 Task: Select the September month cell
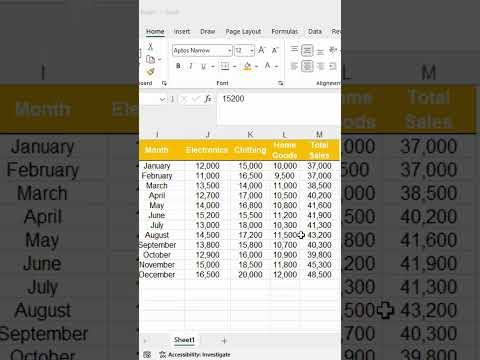coord(162,245)
